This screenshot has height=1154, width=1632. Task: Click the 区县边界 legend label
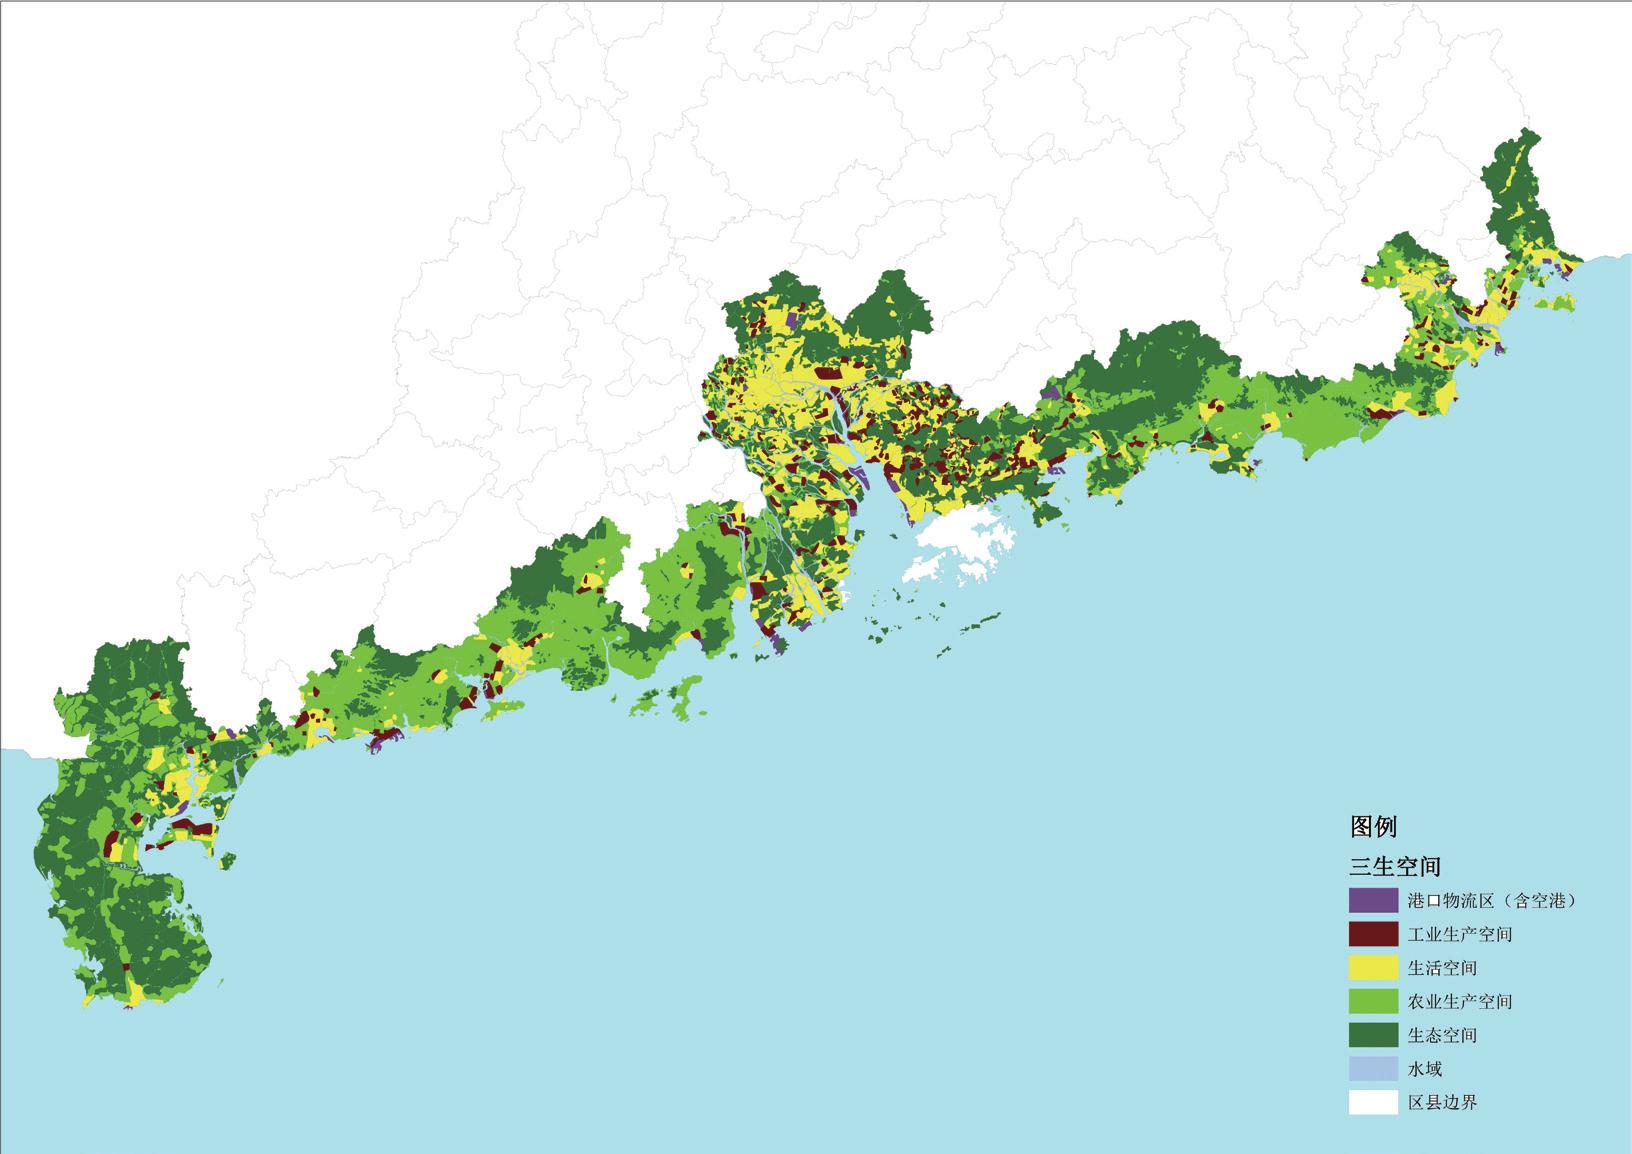[1442, 1103]
